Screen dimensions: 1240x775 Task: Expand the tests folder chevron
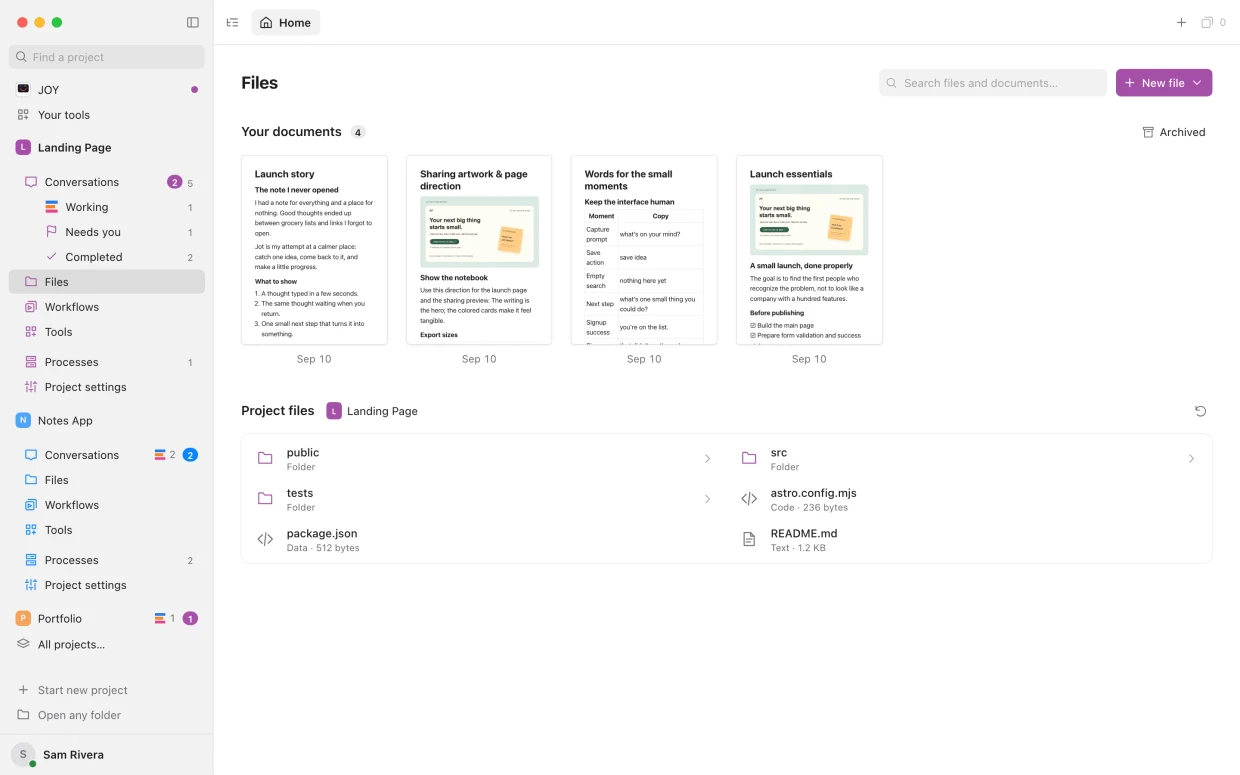707,499
